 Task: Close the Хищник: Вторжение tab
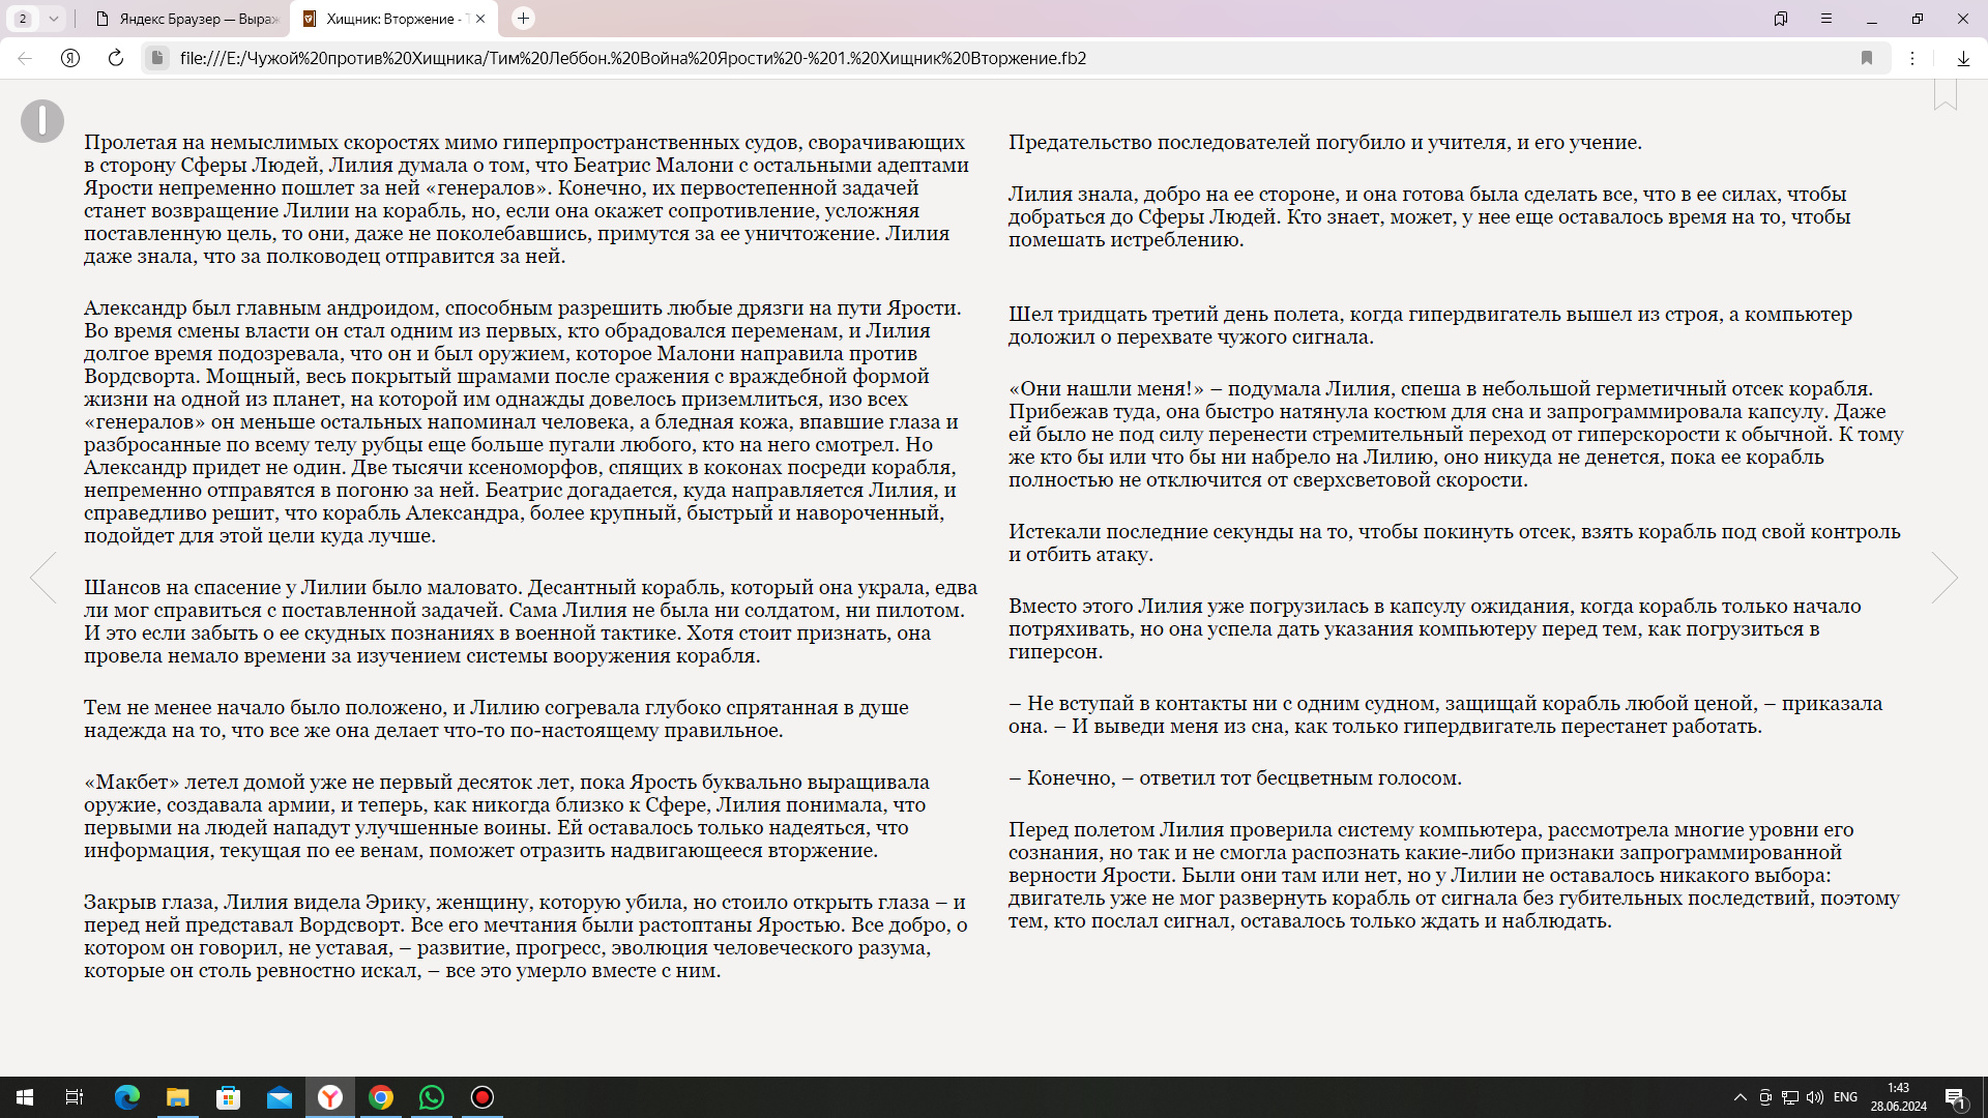[x=480, y=18]
